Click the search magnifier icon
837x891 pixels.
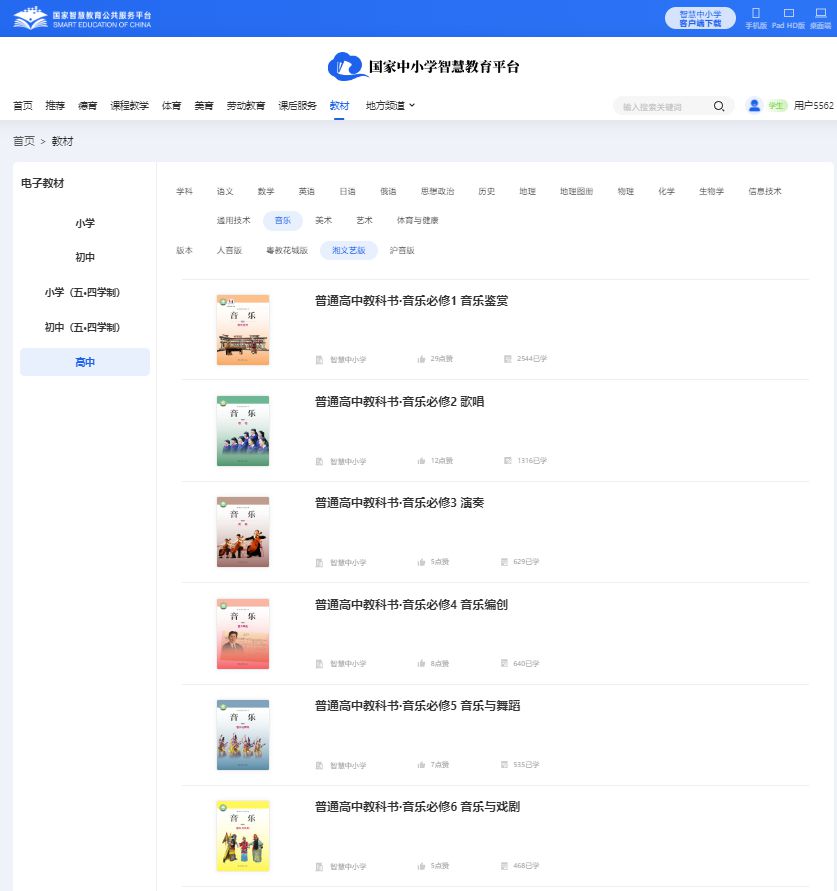tap(719, 106)
